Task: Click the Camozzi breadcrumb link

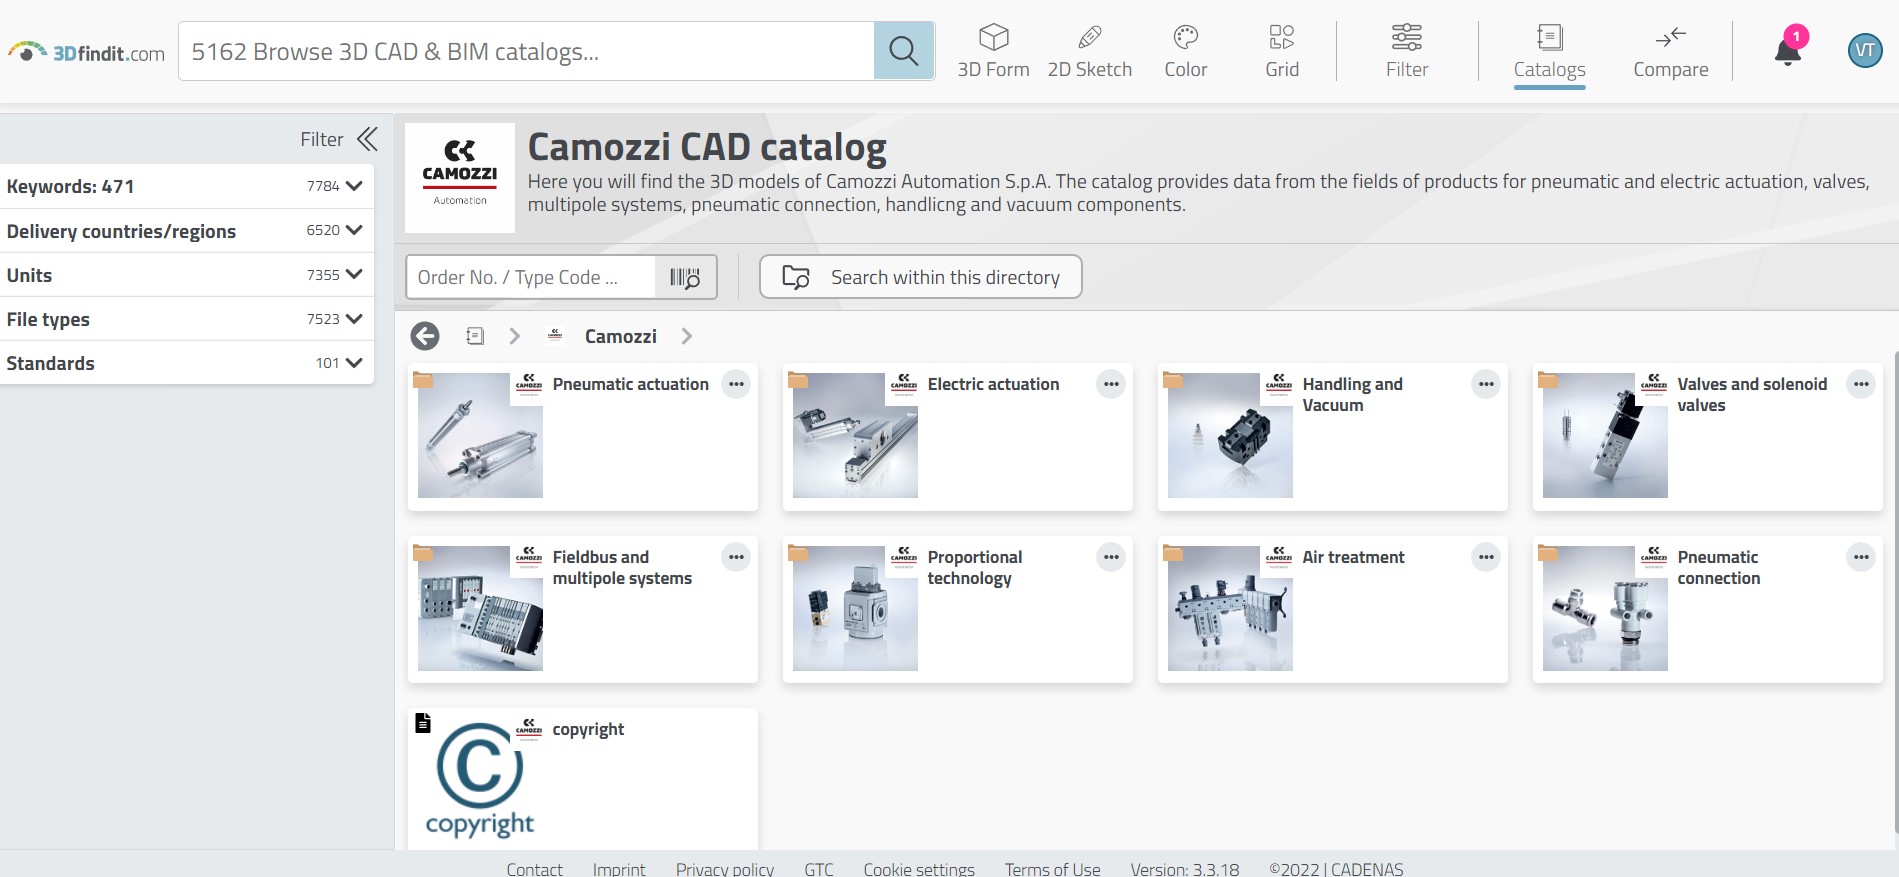Action: pyautogui.click(x=621, y=336)
